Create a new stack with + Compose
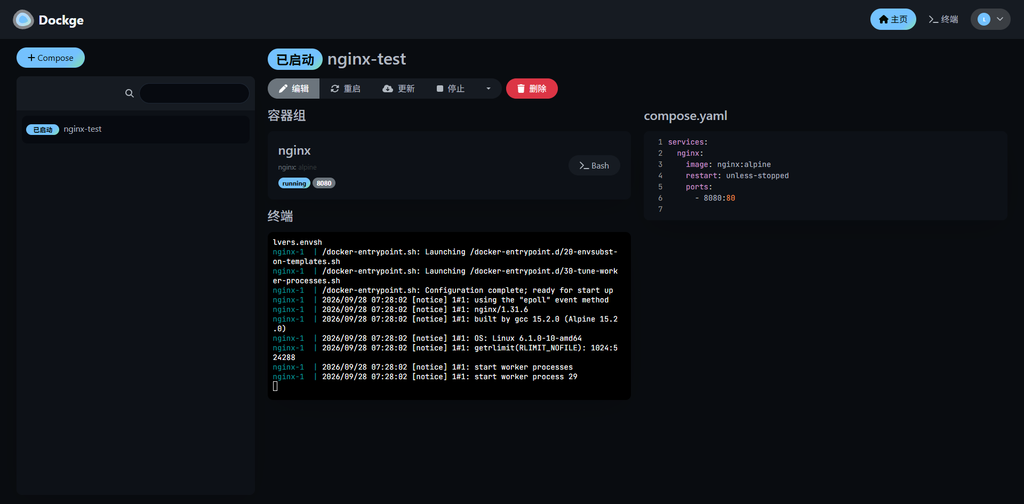Viewport: 1024px width, 504px height. coord(50,57)
